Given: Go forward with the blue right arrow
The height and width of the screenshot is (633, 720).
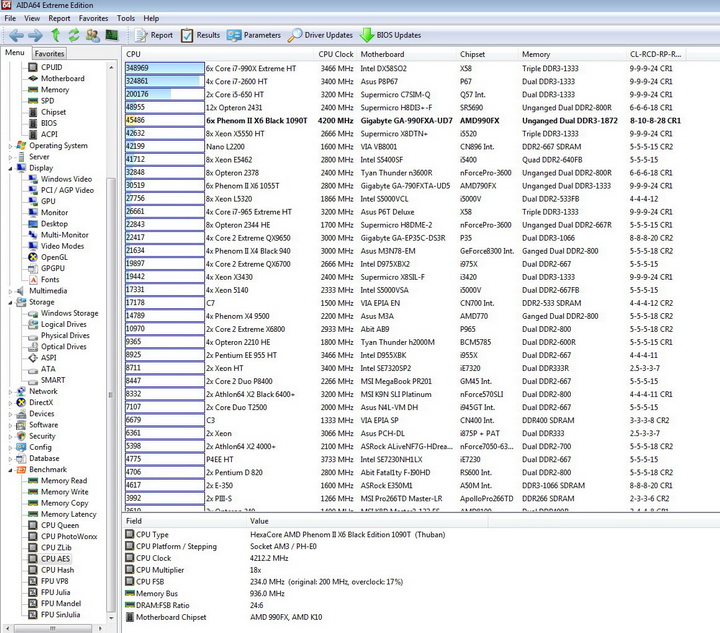Looking at the screenshot, I should [35, 35].
